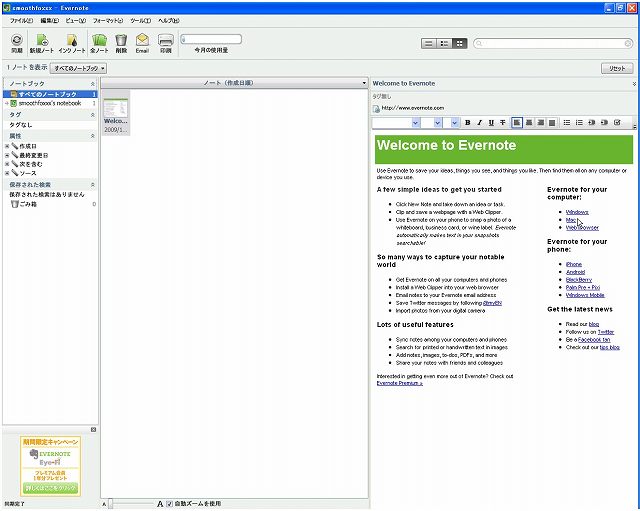Insert a to-do checkbox

click(617, 122)
